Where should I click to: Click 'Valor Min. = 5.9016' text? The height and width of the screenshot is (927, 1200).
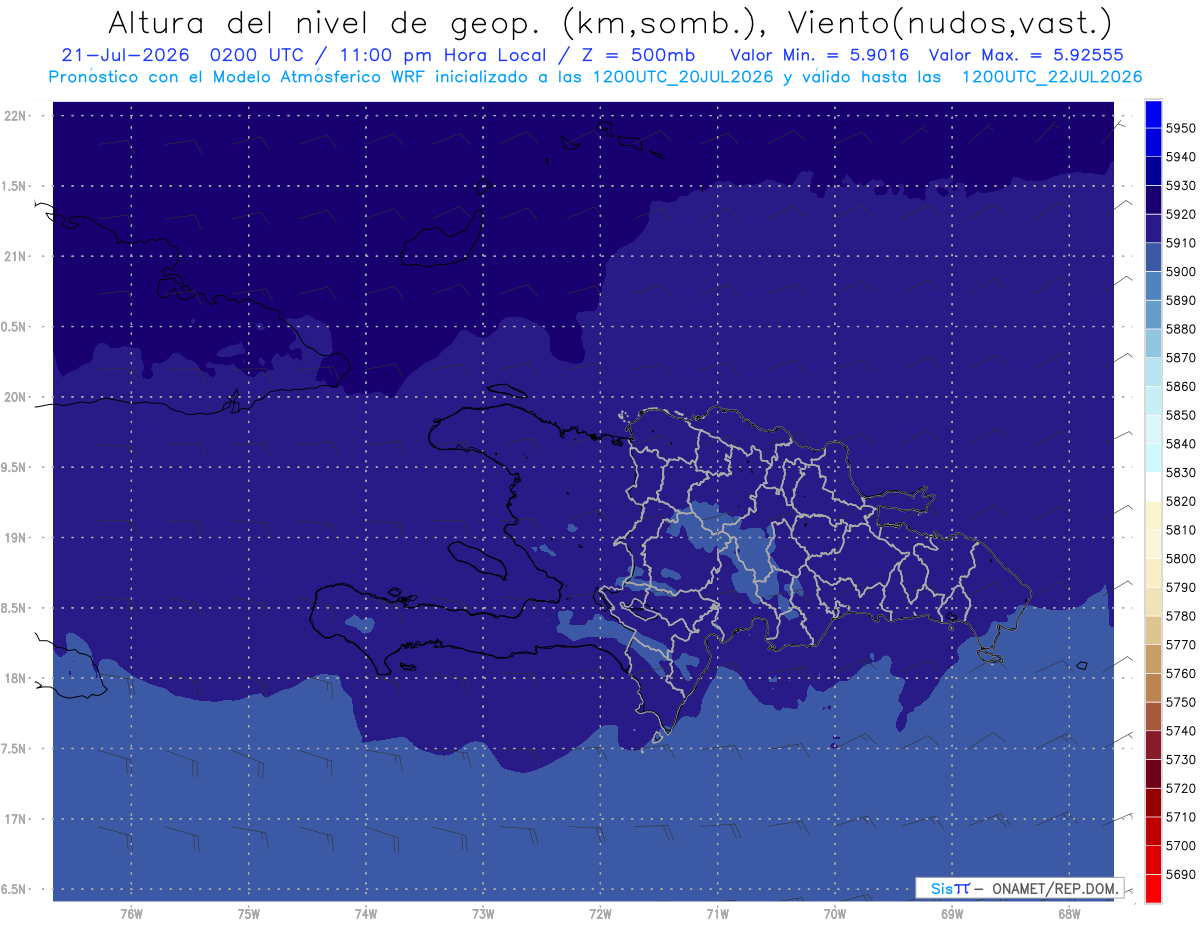tap(819, 55)
